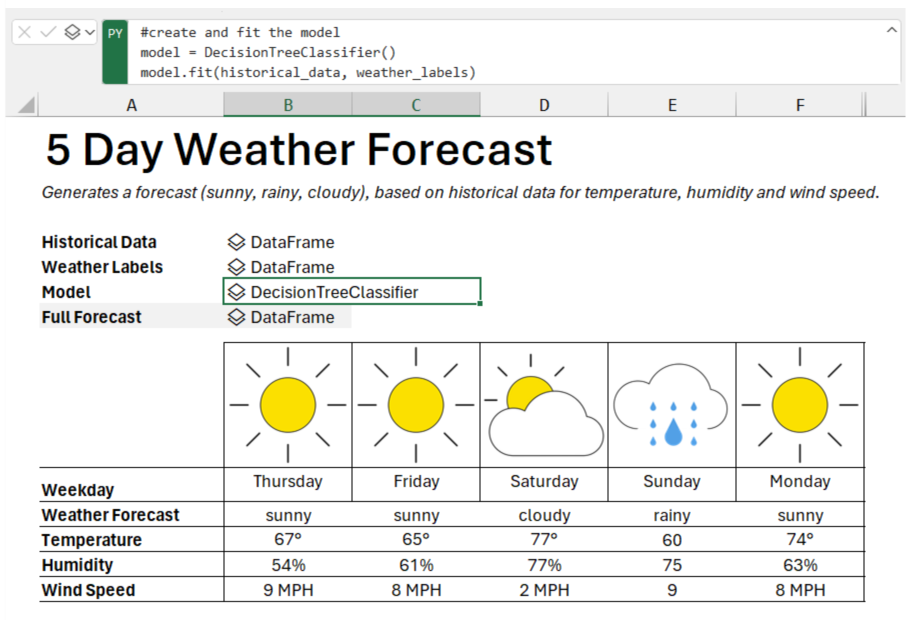Select column D header
The width and height of the screenshot is (913, 620).
544,105
